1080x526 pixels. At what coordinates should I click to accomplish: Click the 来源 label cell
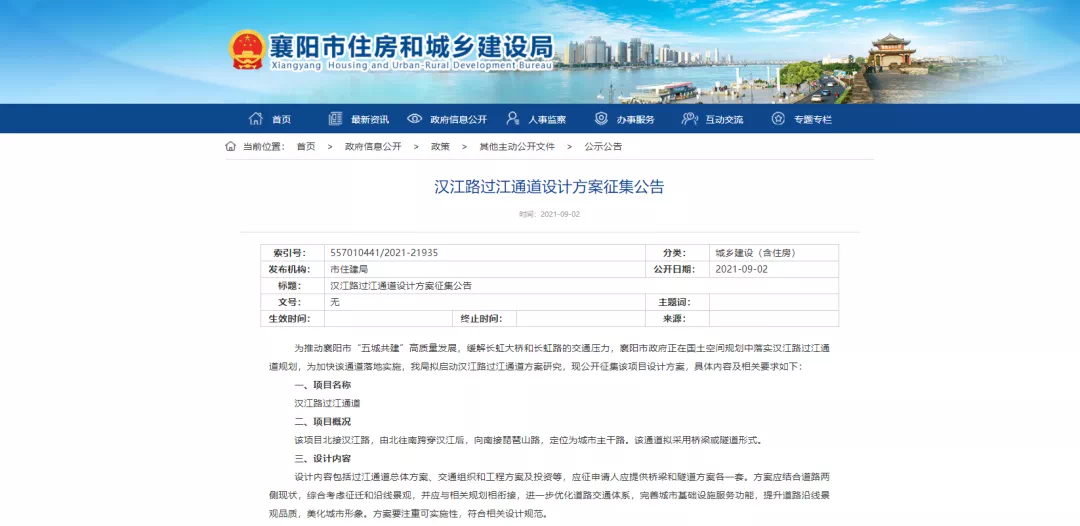click(x=677, y=319)
